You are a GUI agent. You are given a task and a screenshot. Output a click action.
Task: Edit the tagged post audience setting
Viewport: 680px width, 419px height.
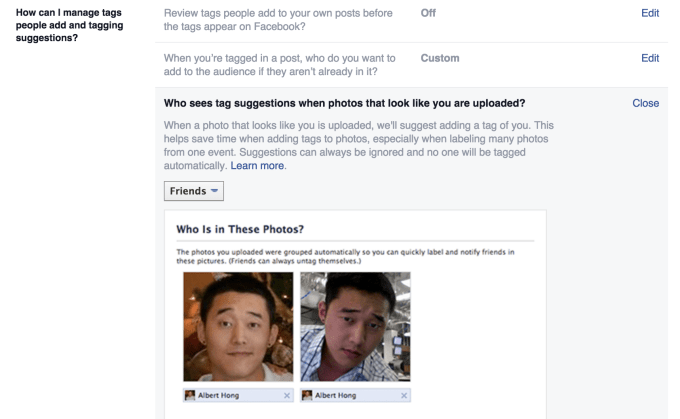[650, 58]
